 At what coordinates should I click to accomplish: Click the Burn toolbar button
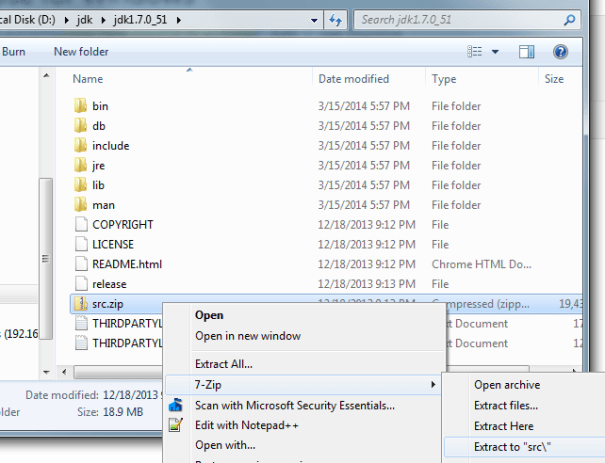[x=14, y=51]
